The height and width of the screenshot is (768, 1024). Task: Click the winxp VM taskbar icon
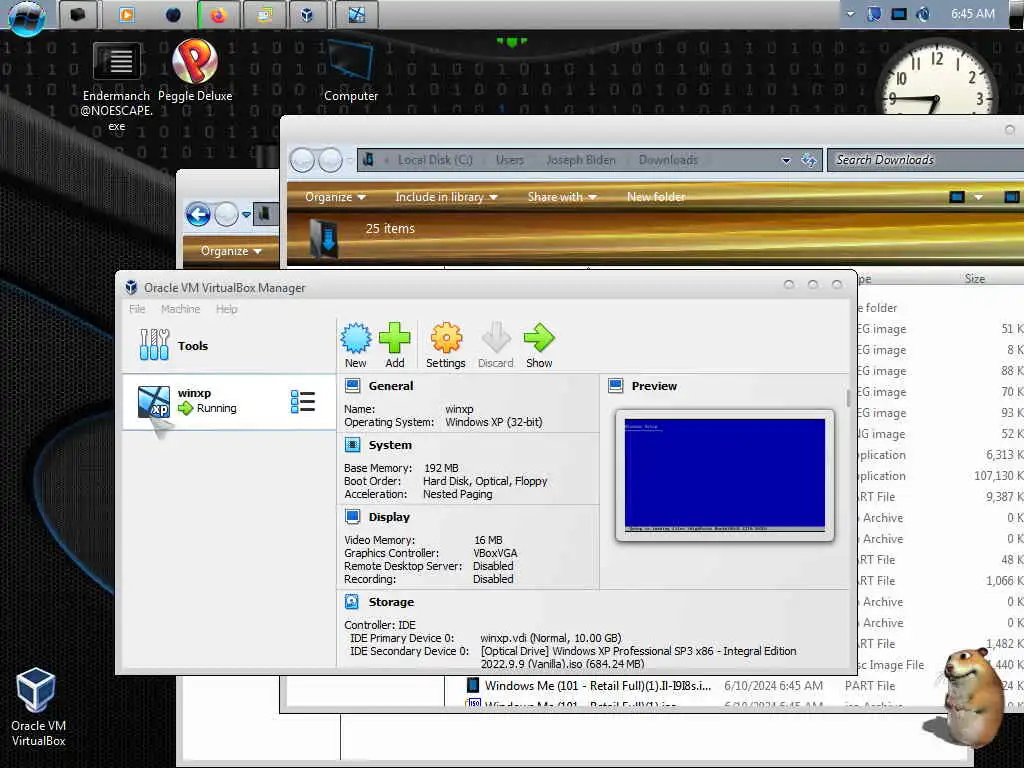pyautogui.click(x=357, y=14)
